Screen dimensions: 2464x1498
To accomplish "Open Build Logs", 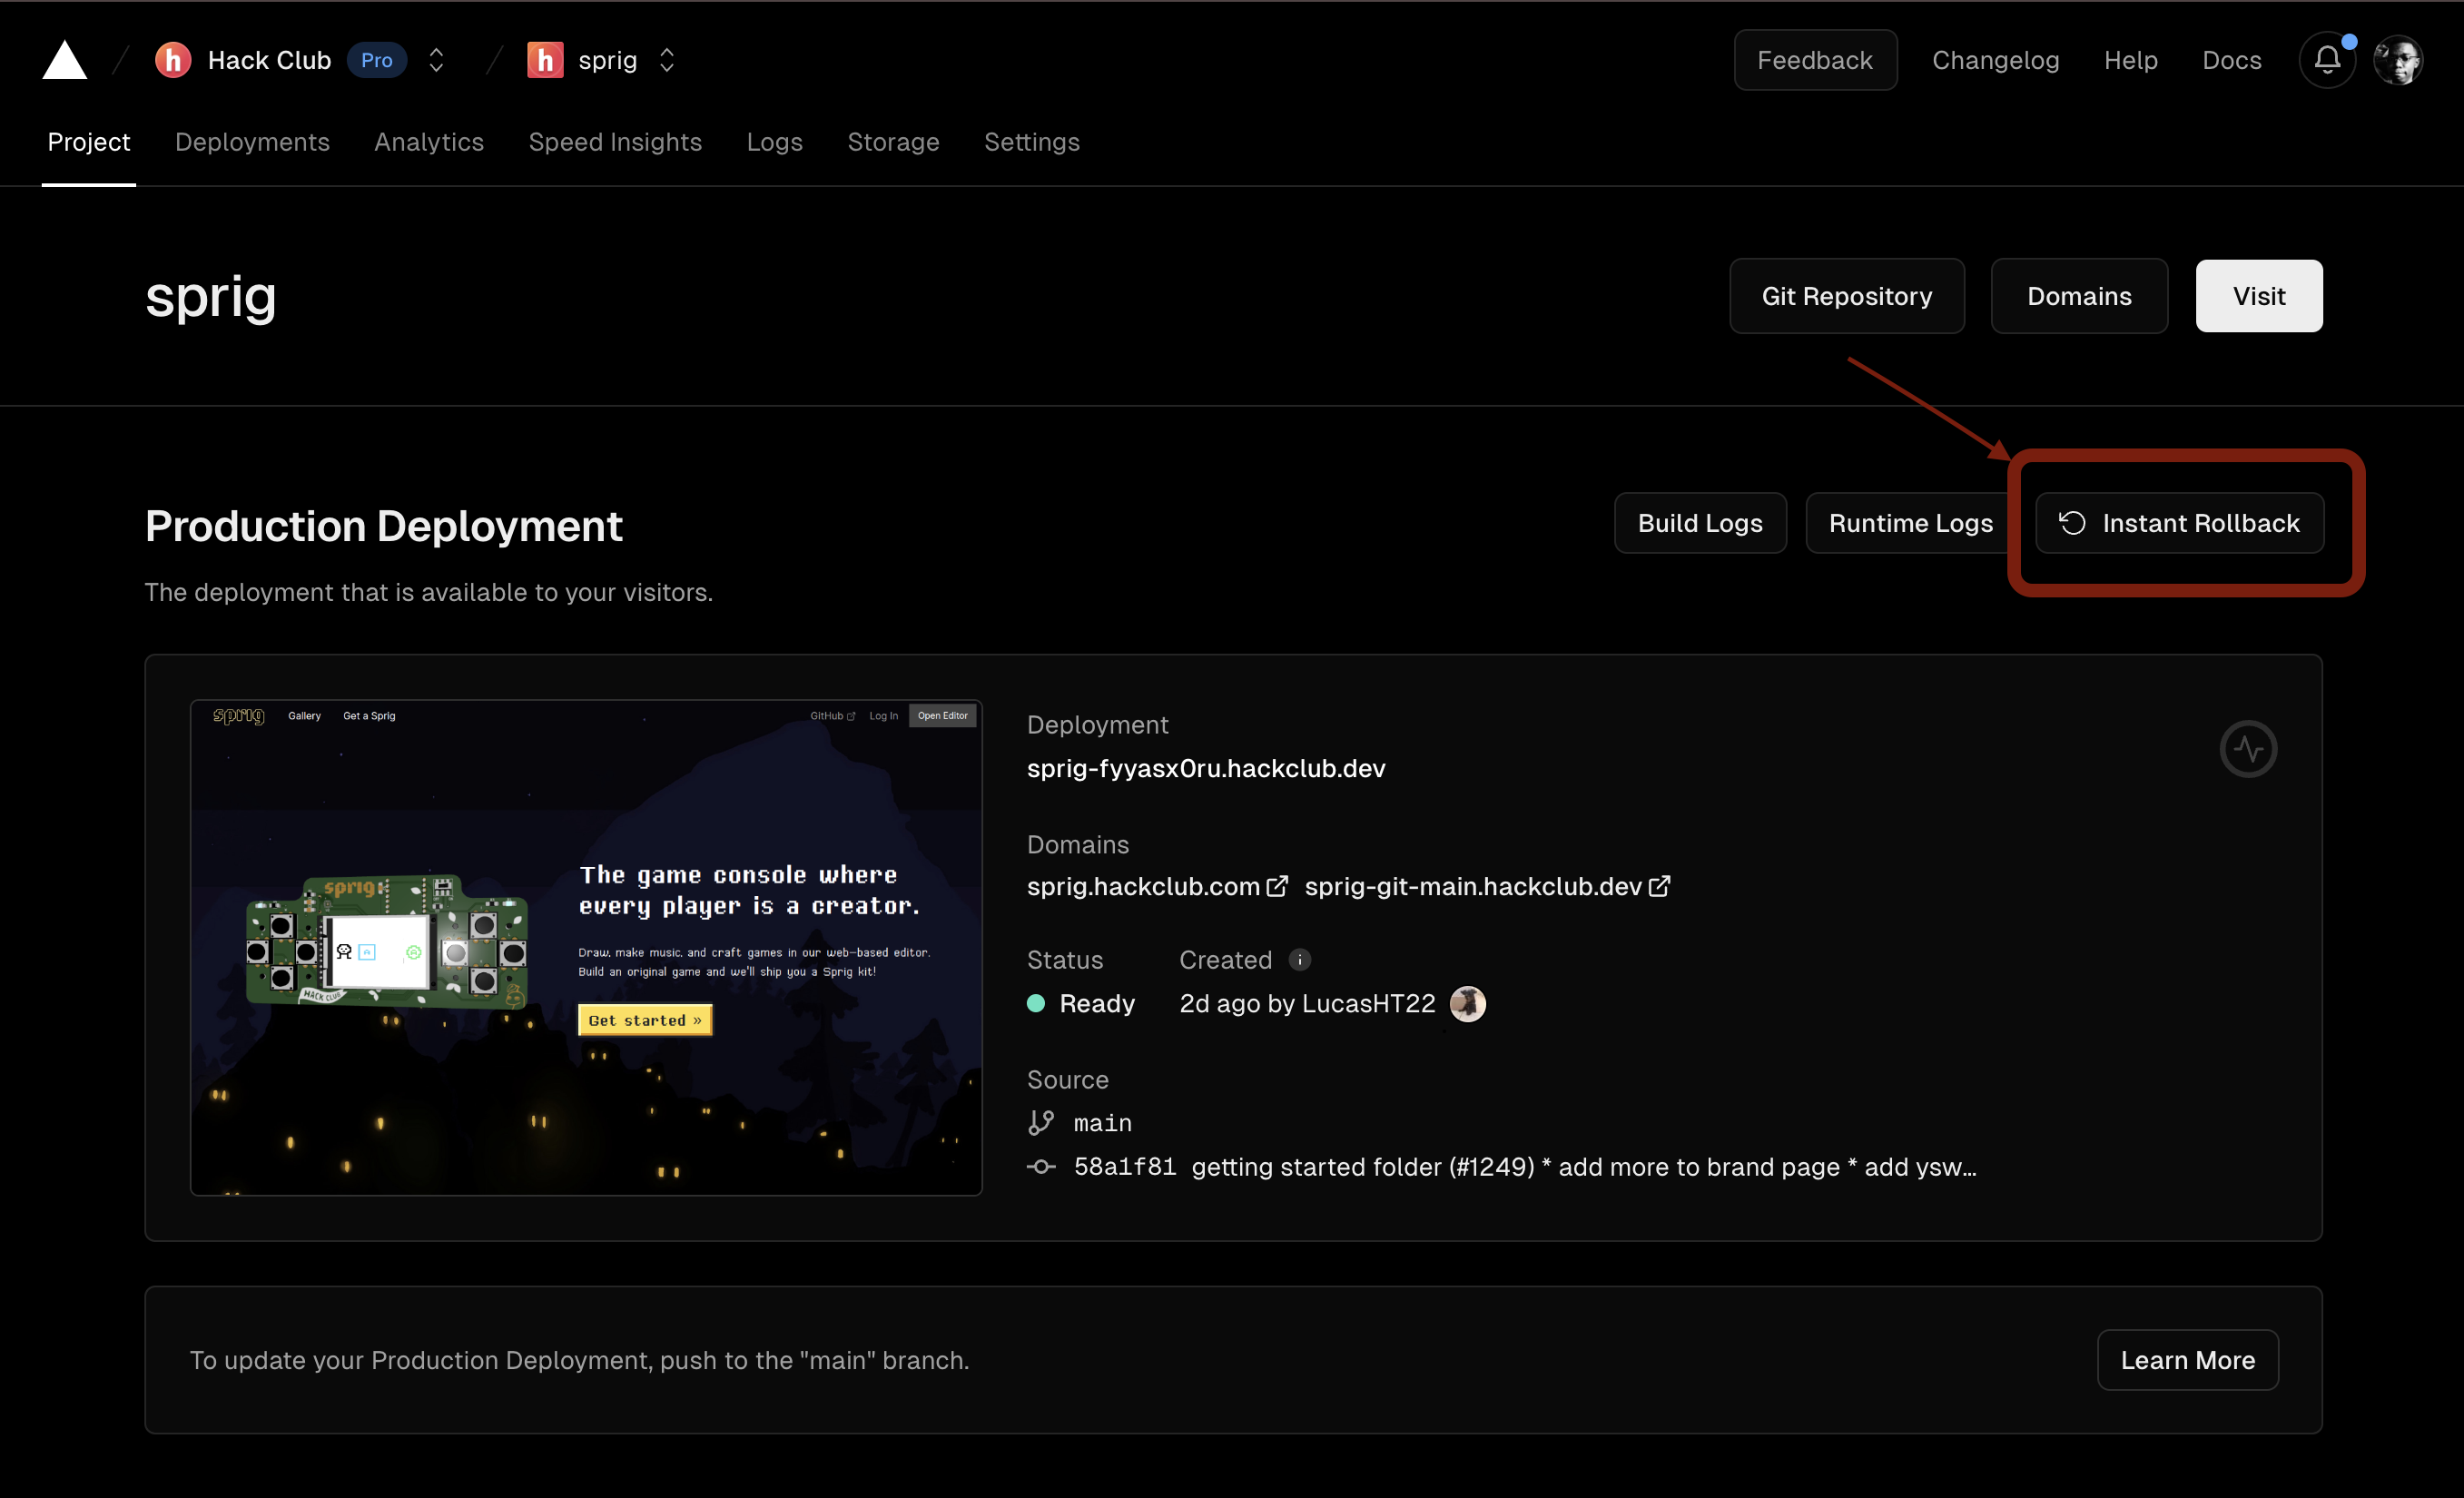I will pyautogui.click(x=1699, y=523).
